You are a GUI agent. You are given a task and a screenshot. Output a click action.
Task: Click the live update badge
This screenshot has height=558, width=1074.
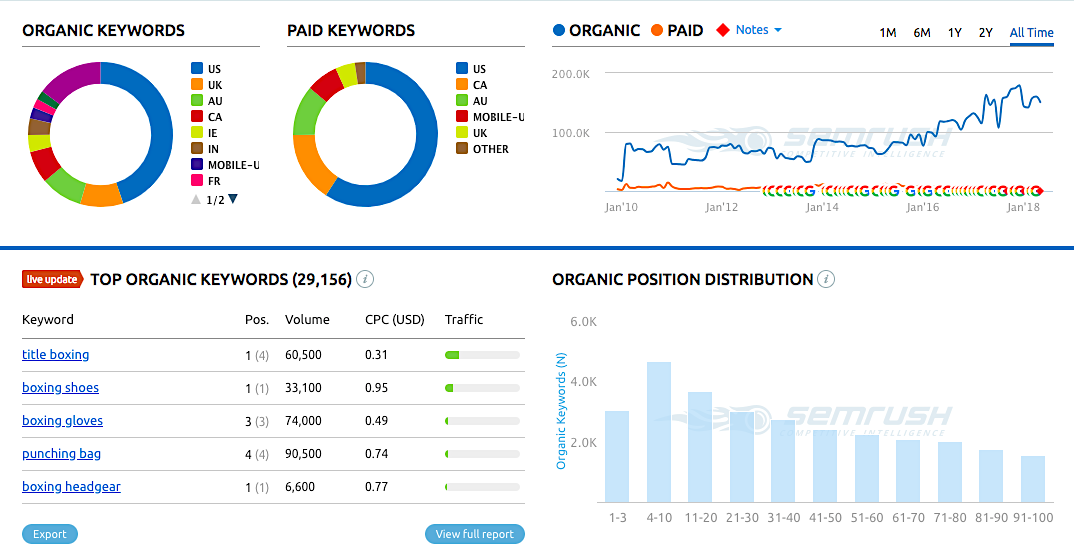click(51, 280)
